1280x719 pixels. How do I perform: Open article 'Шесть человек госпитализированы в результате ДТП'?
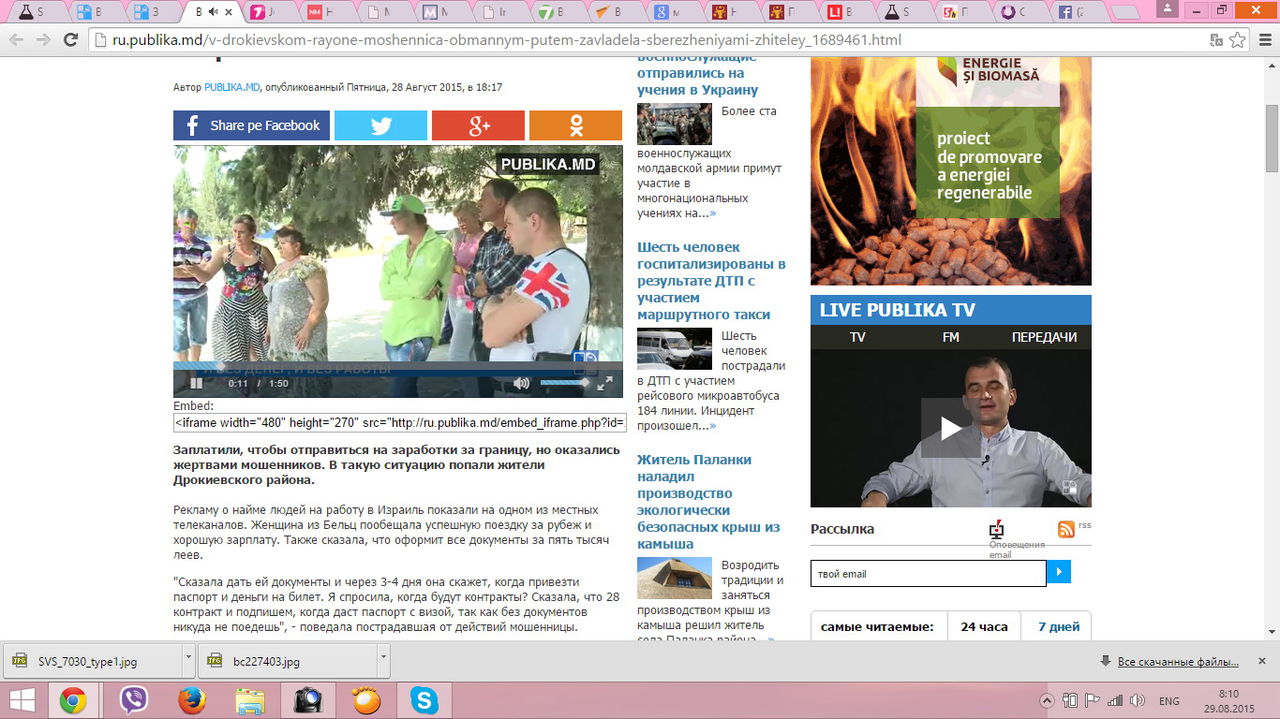(x=711, y=281)
